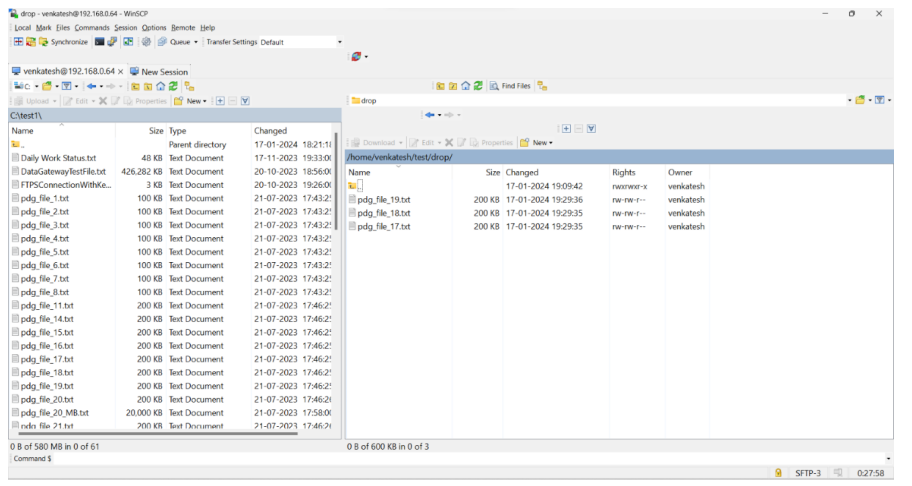Open the Preferences gear icon
Image resolution: width=912 pixels, height=486 pixels.
146,42
